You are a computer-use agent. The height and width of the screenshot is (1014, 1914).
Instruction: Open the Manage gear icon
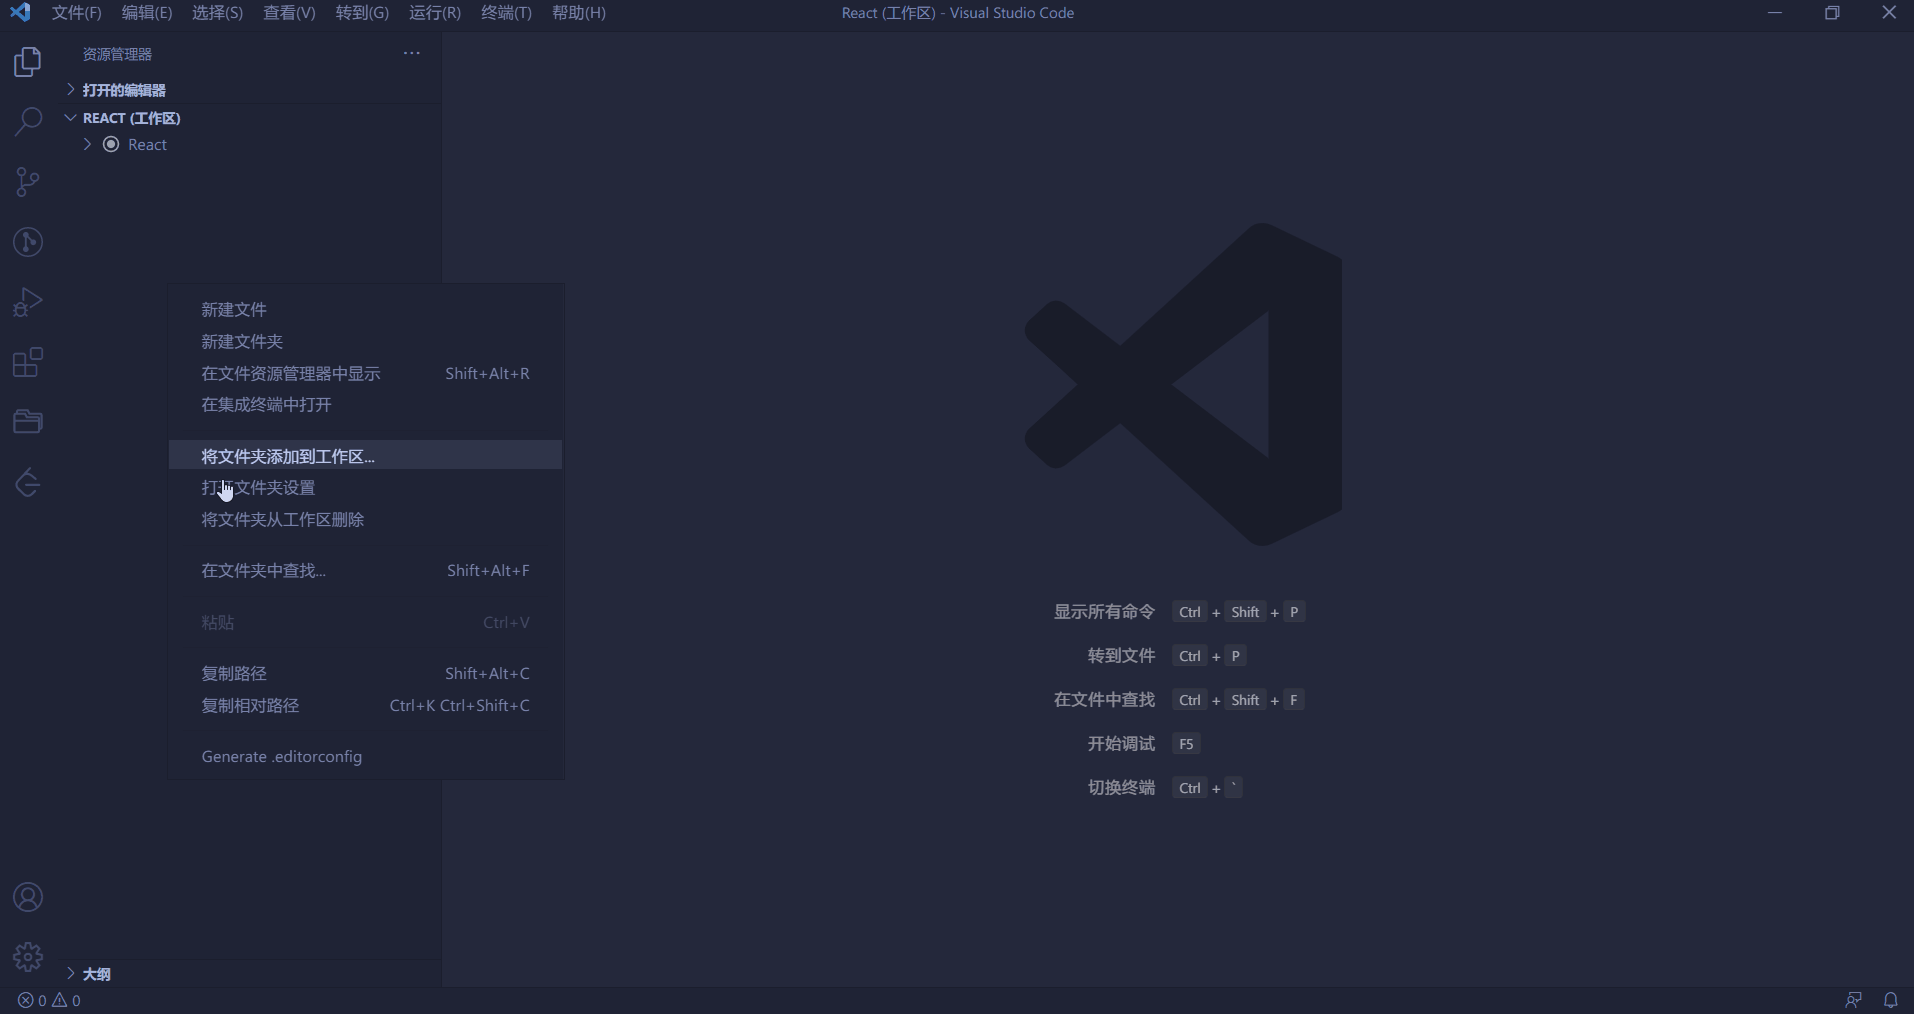pos(28,957)
